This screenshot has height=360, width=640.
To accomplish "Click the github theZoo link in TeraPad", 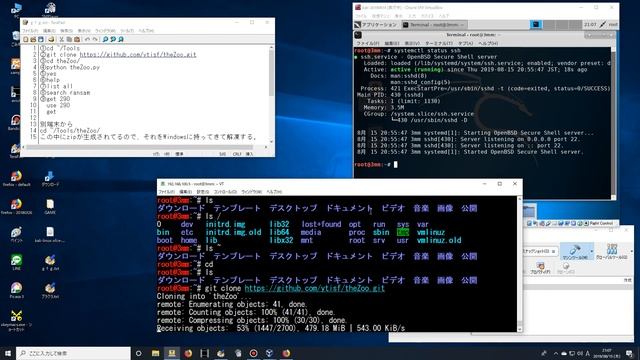I will click(x=138, y=54).
